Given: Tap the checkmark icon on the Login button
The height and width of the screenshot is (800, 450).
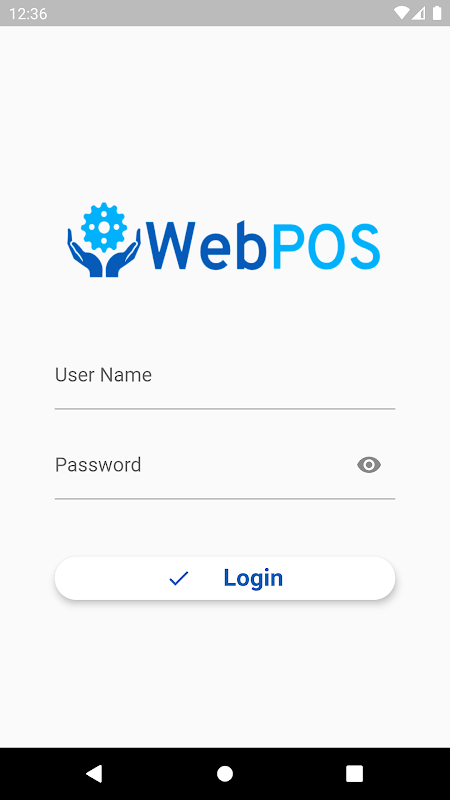Looking at the screenshot, I should (x=179, y=578).
